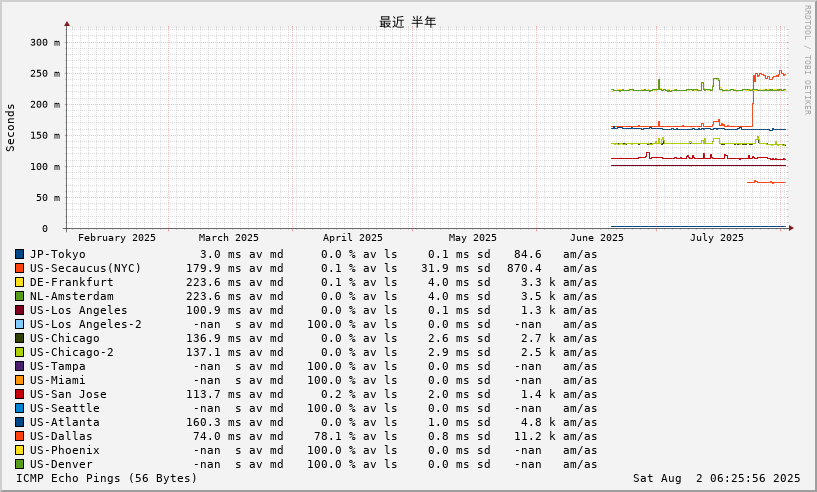Screen dimensions: 817x492
Task: Click the US-Tampa purple swatch
Action: click(x=19, y=366)
